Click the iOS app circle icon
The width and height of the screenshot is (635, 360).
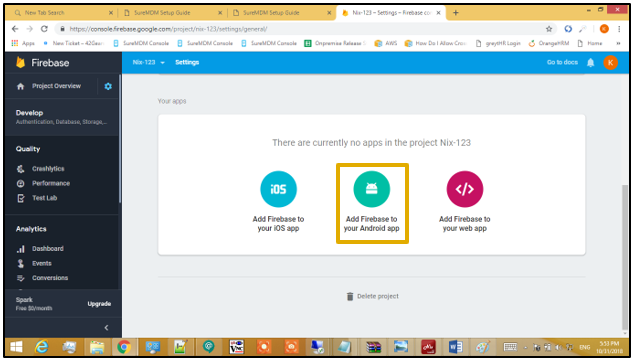(278, 189)
